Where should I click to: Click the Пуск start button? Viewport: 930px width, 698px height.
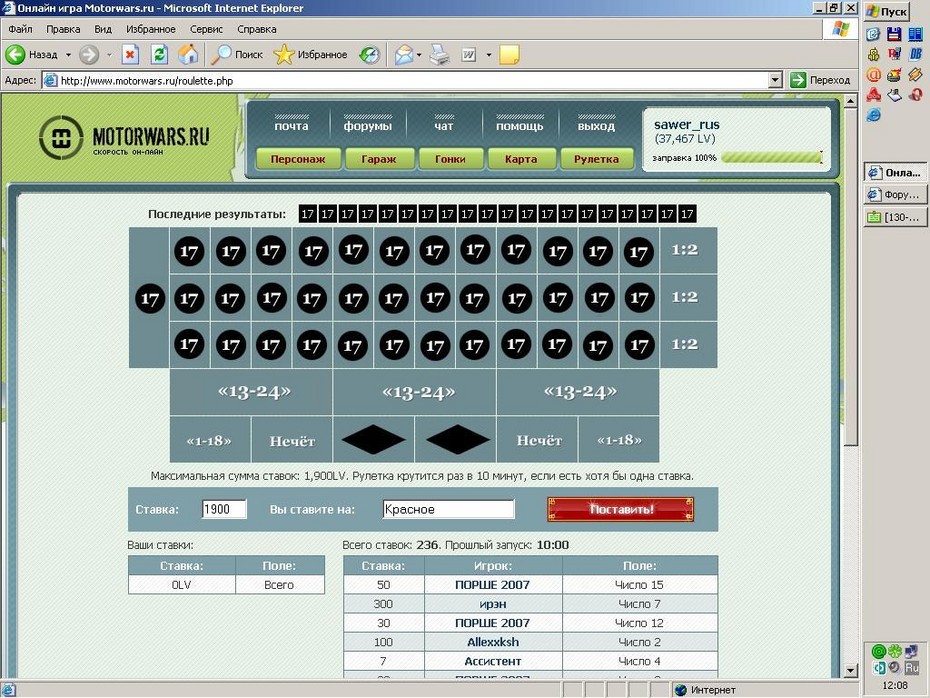click(887, 11)
